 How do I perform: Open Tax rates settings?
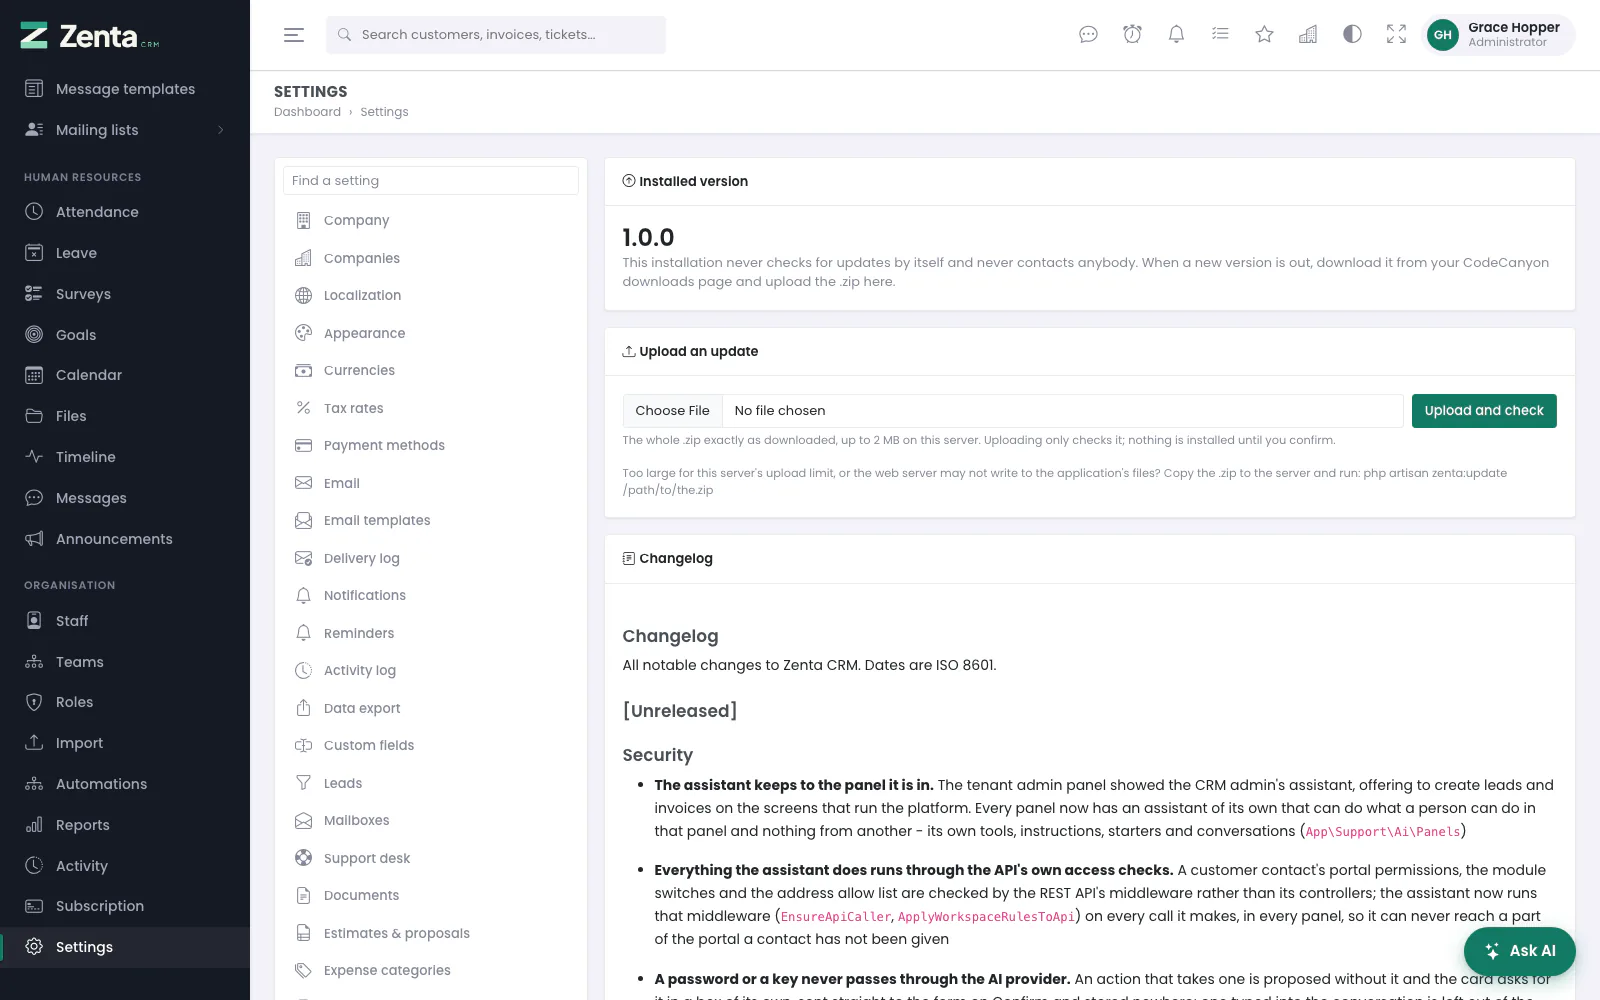[431, 408]
